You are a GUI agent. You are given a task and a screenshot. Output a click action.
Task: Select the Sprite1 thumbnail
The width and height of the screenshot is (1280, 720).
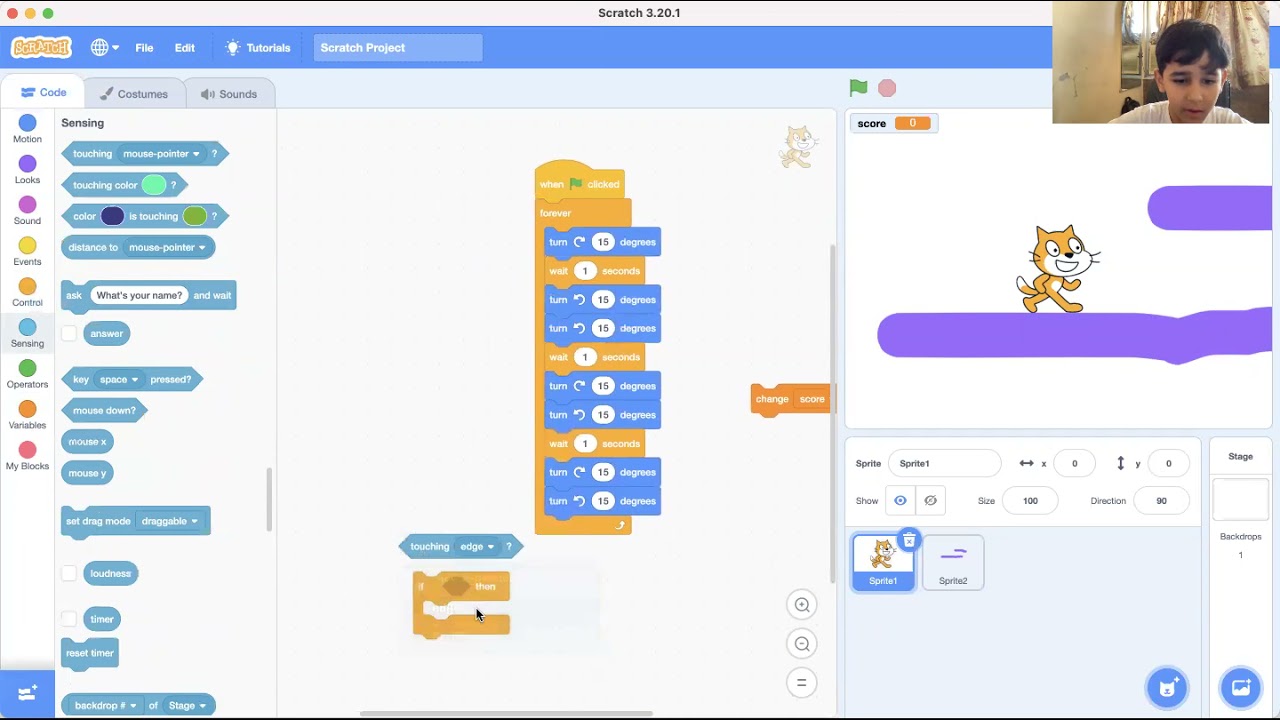(883, 563)
